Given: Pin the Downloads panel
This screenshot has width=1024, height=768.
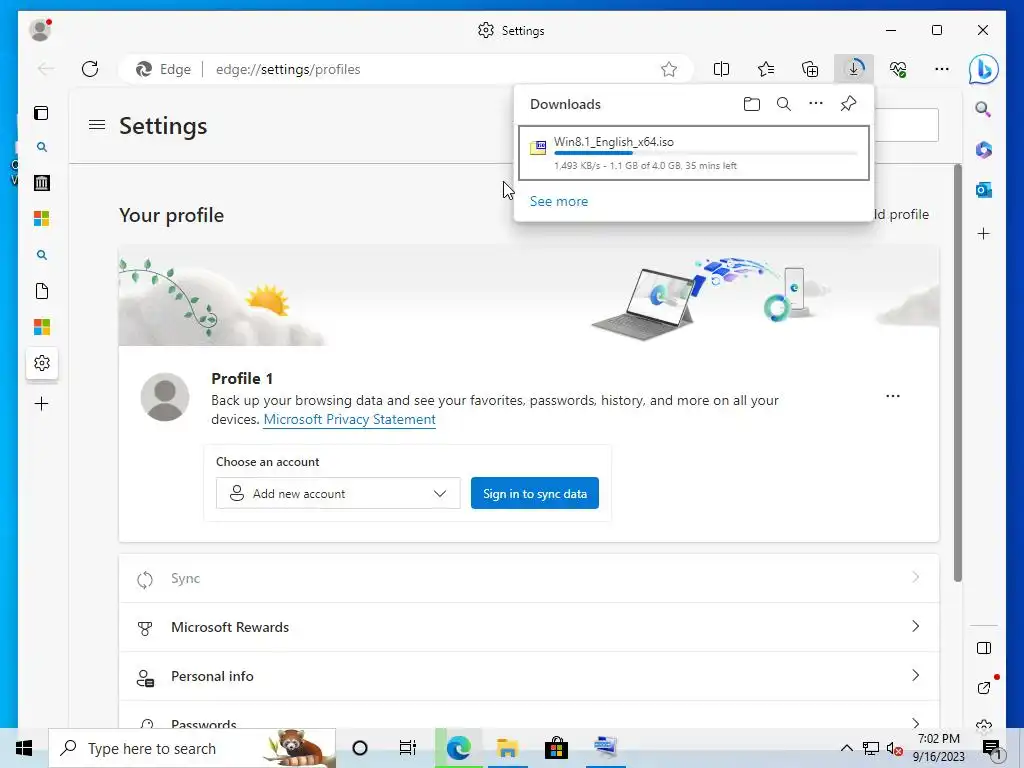Looking at the screenshot, I should pyautogui.click(x=848, y=103).
